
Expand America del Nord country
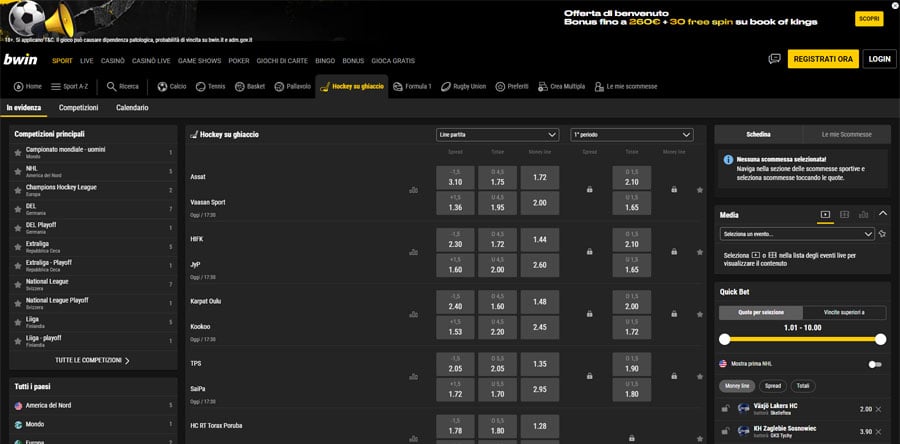coord(93,406)
